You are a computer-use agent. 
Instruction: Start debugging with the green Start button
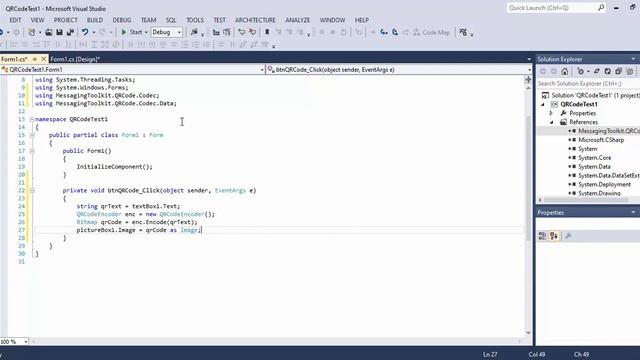(x=131, y=32)
